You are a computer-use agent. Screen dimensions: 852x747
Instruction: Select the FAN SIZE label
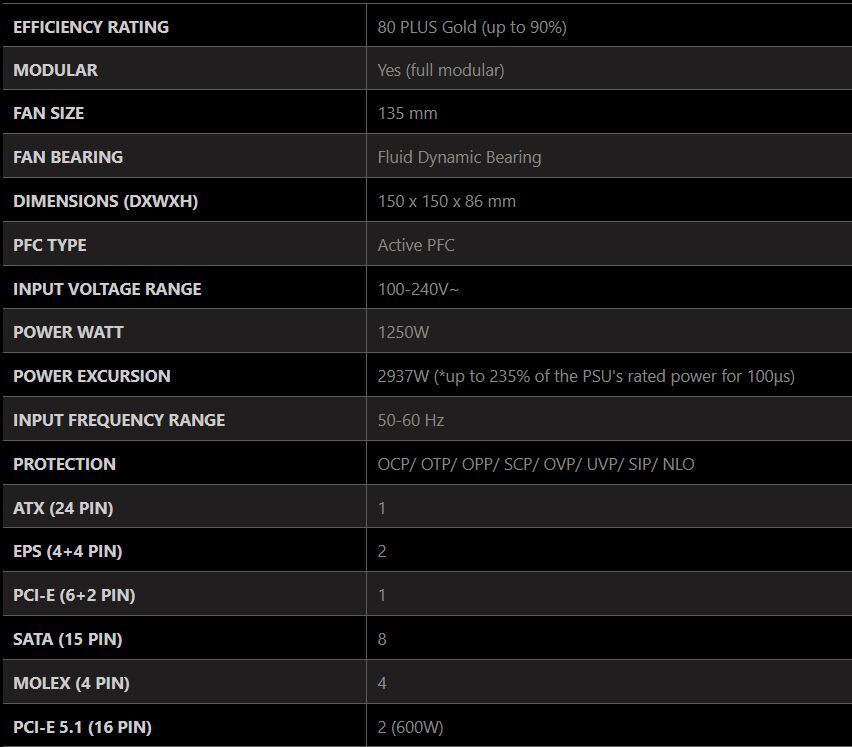[48, 113]
